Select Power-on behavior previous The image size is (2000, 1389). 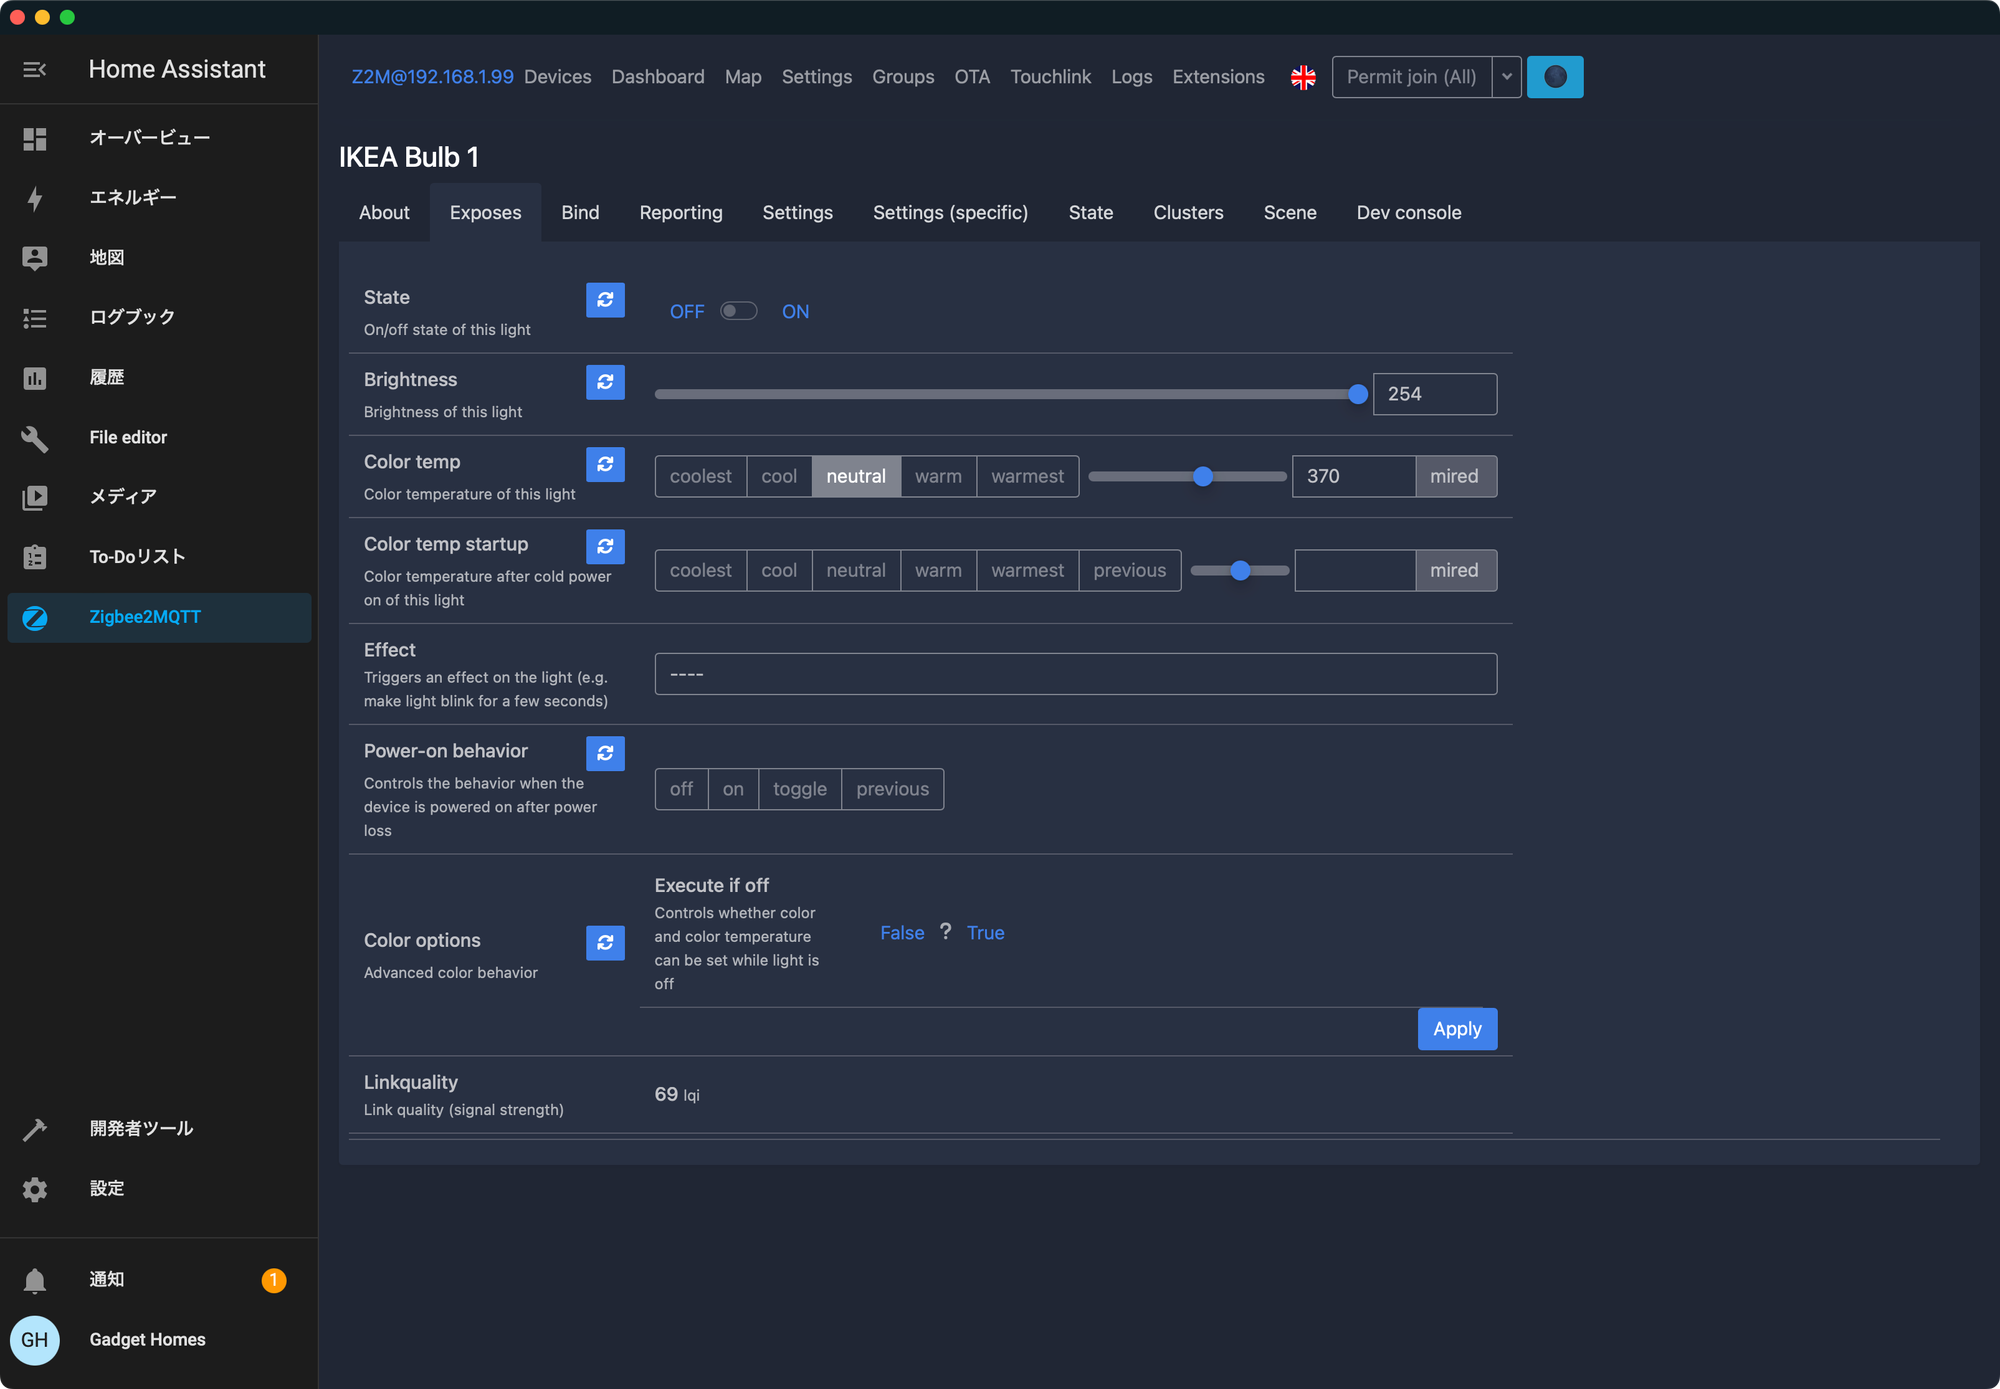click(893, 789)
